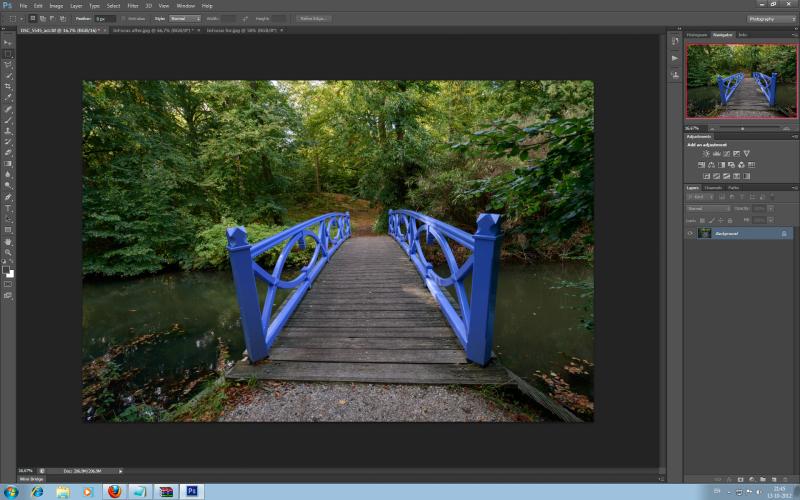Select the Rectangular Marquee tool in toolbox
The image size is (800, 500).
point(8,54)
